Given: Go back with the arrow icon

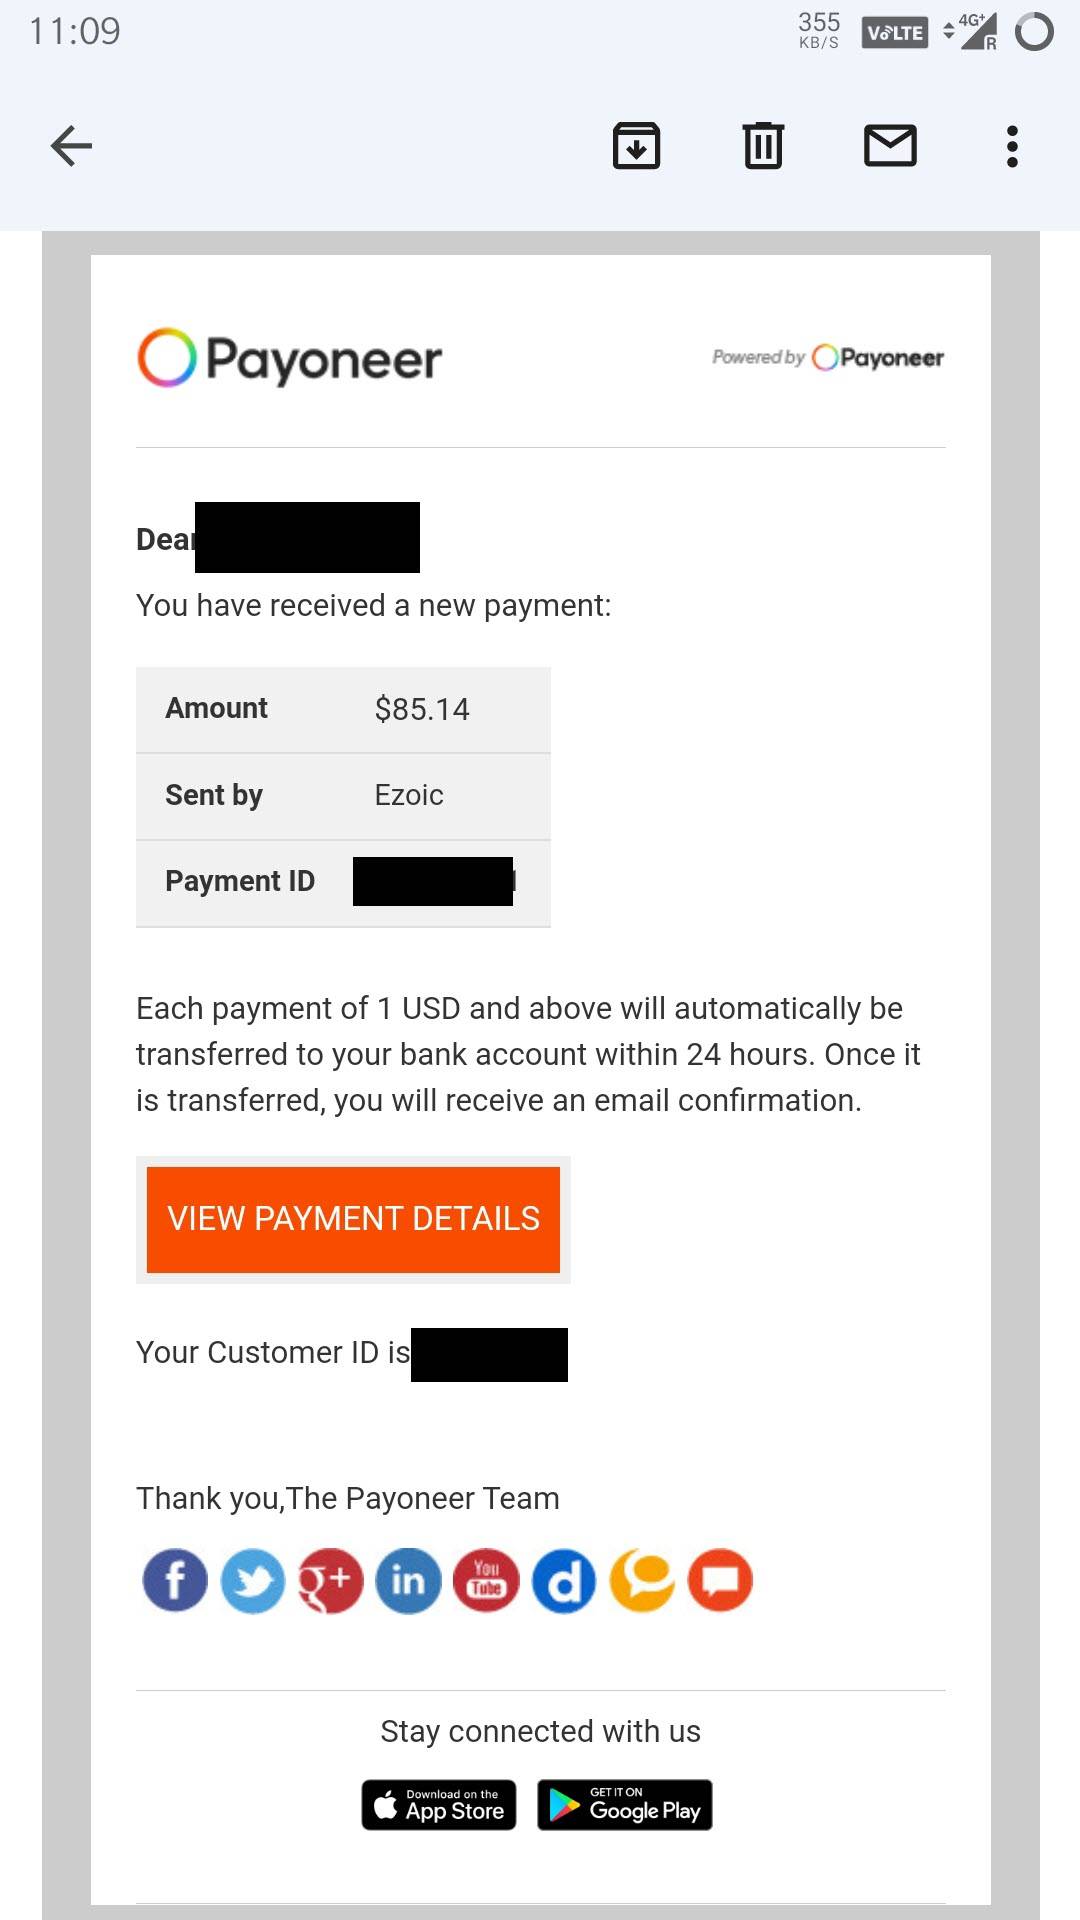Looking at the screenshot, I should tap(71, 146).
